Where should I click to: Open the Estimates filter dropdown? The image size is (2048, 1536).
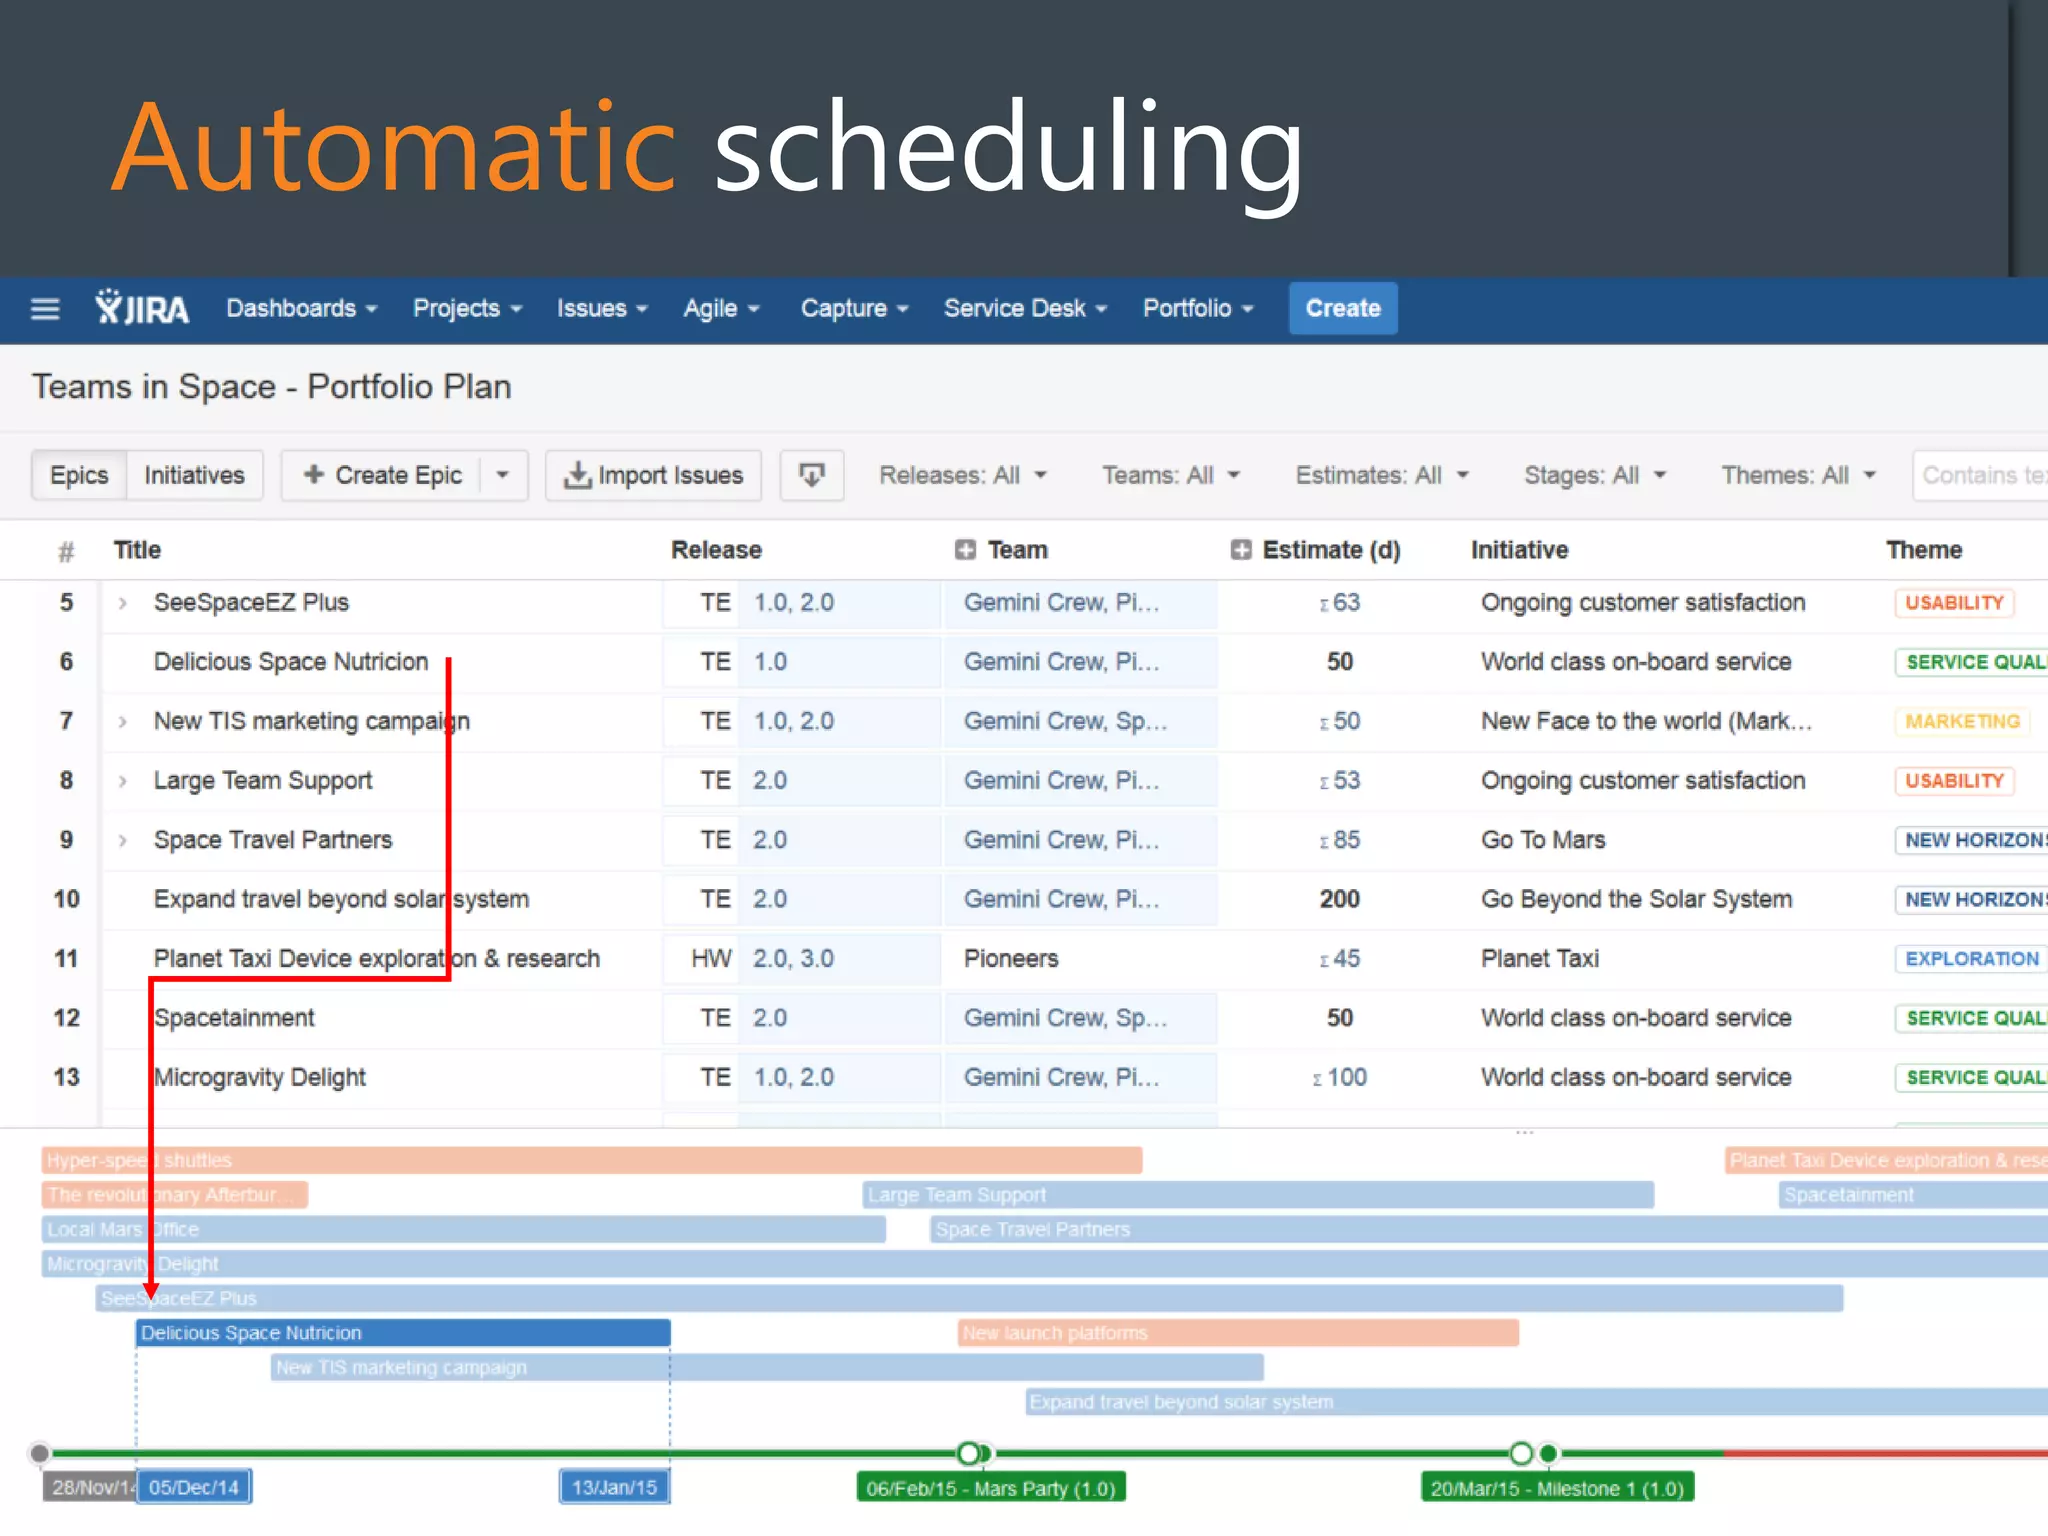click(x=1382, y=475)
